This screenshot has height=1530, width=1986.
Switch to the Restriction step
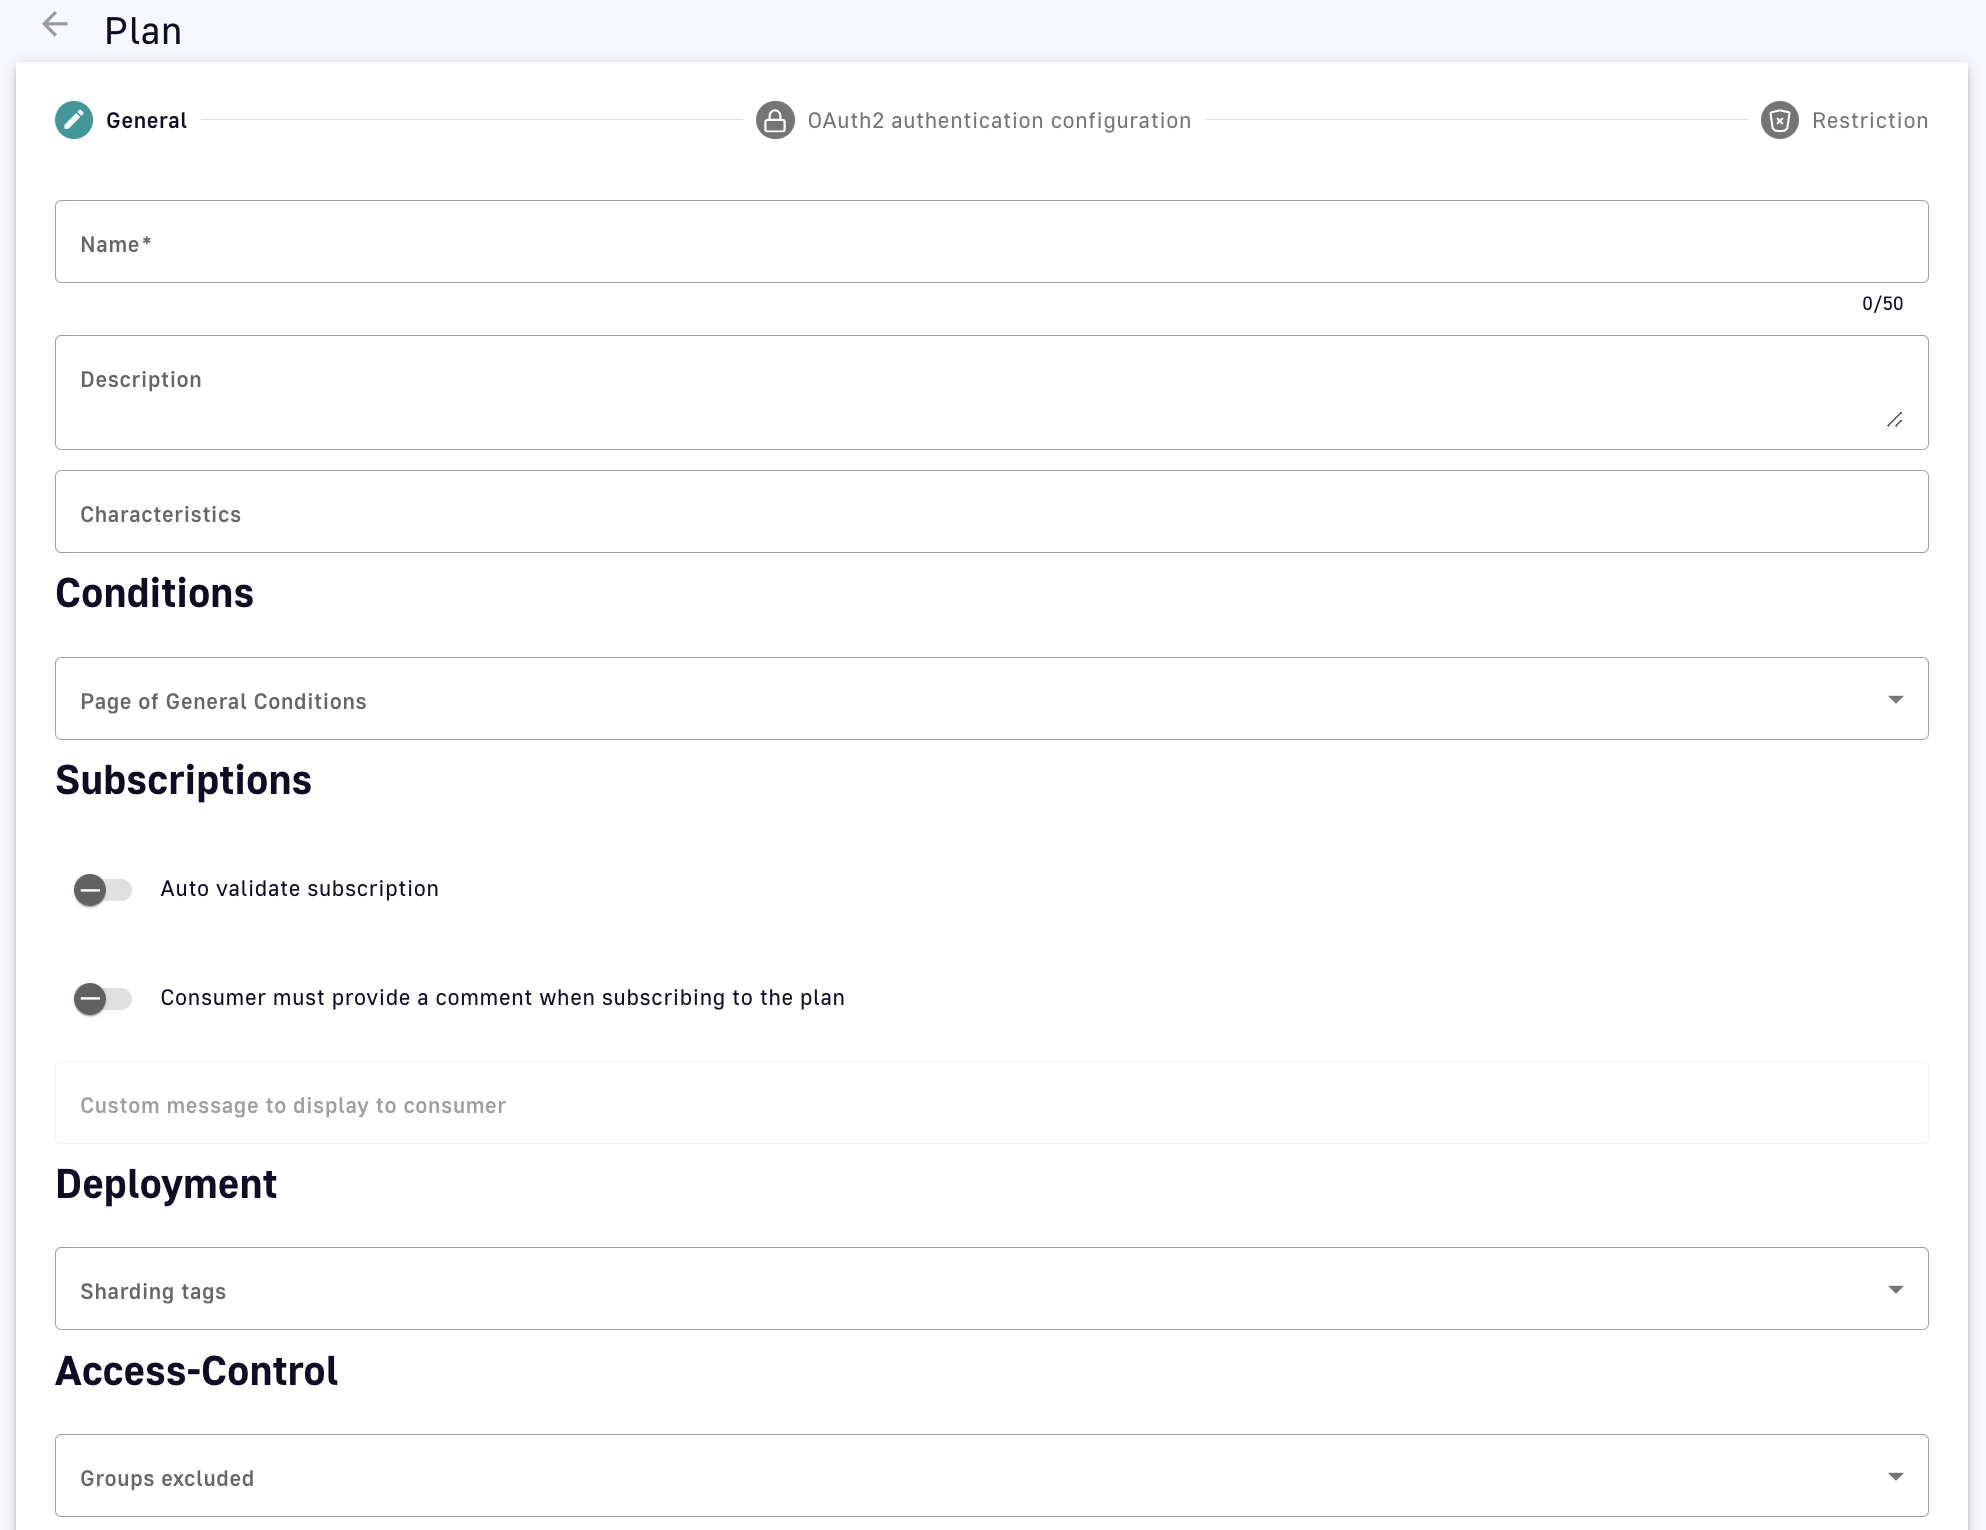(1869, 121)
